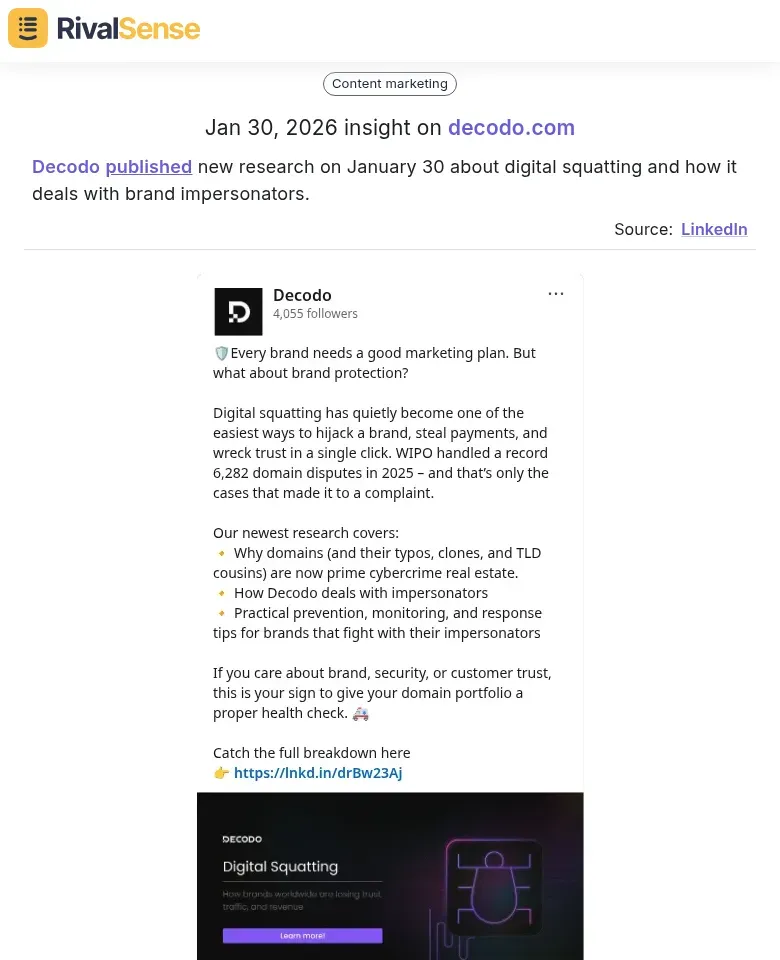Select the Decodo "D" avatar image
The image size is (780, 960).
coord(238,311)
